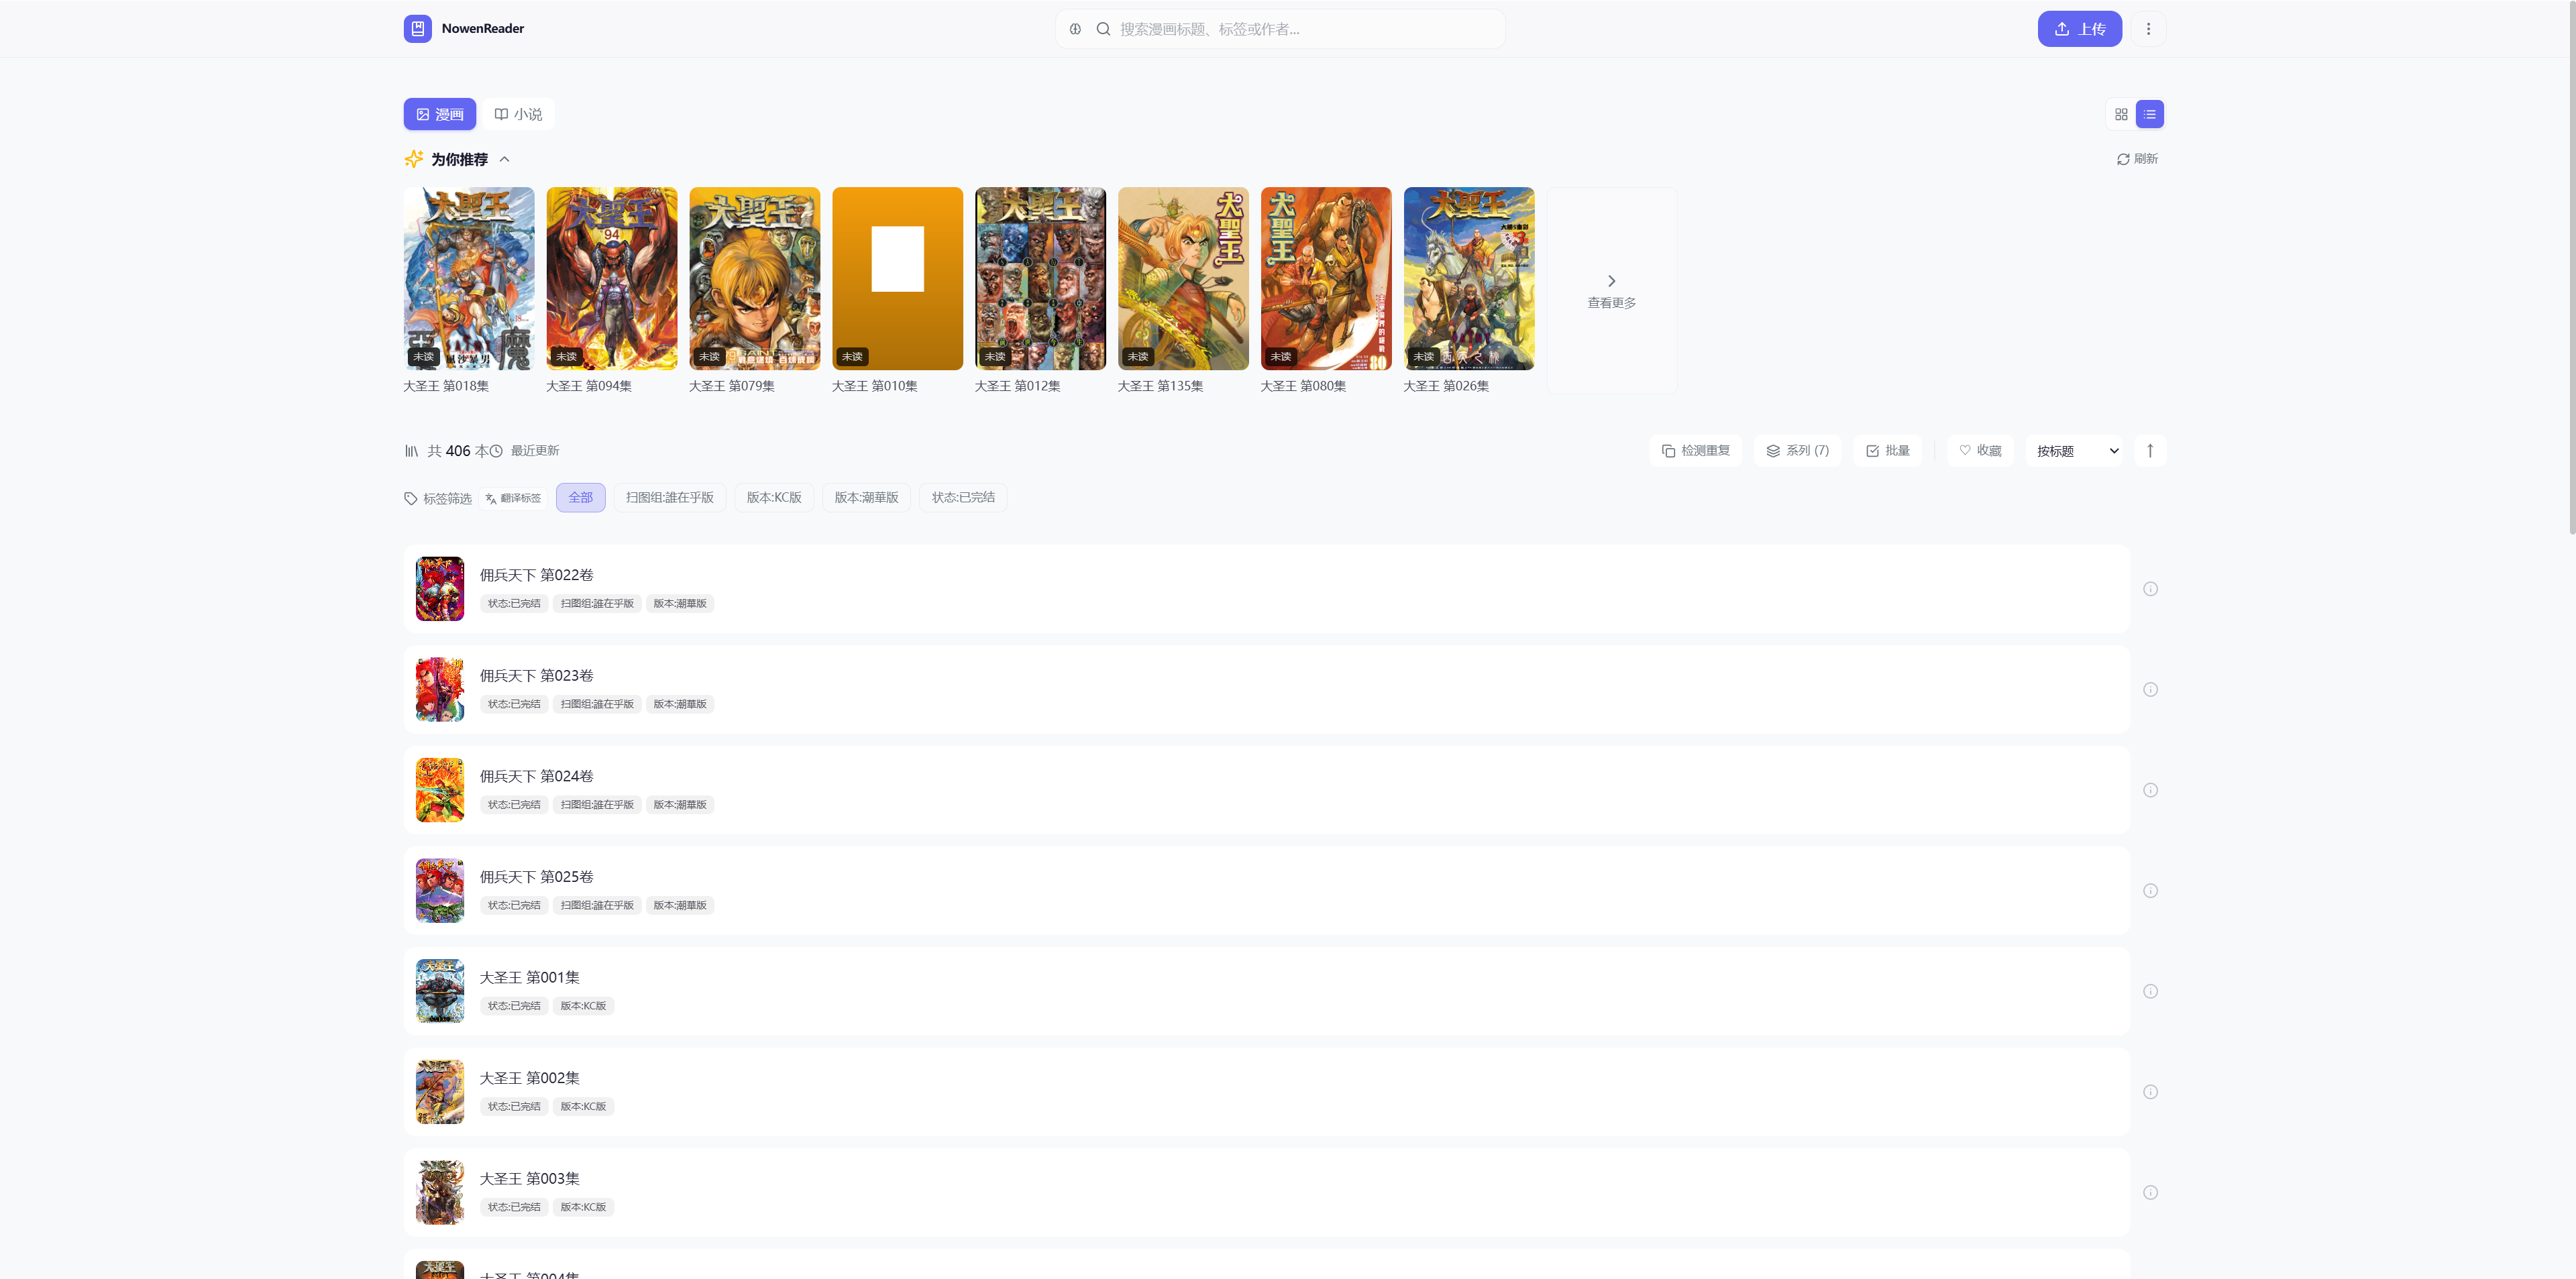The image size is (2576, 1279).
Task: Open recommended cover 大圣王 第012集
Action: 1041,279
